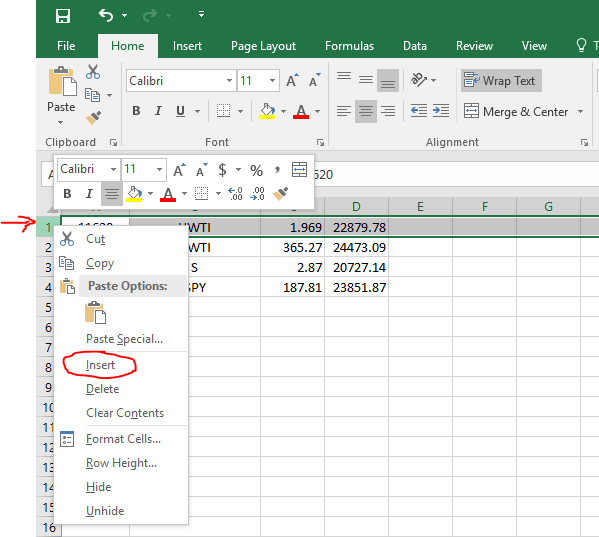This screenshot has height=537, width=599.
Task: Switch to the Page Layout tab
Action: click(x=263, y=46)
